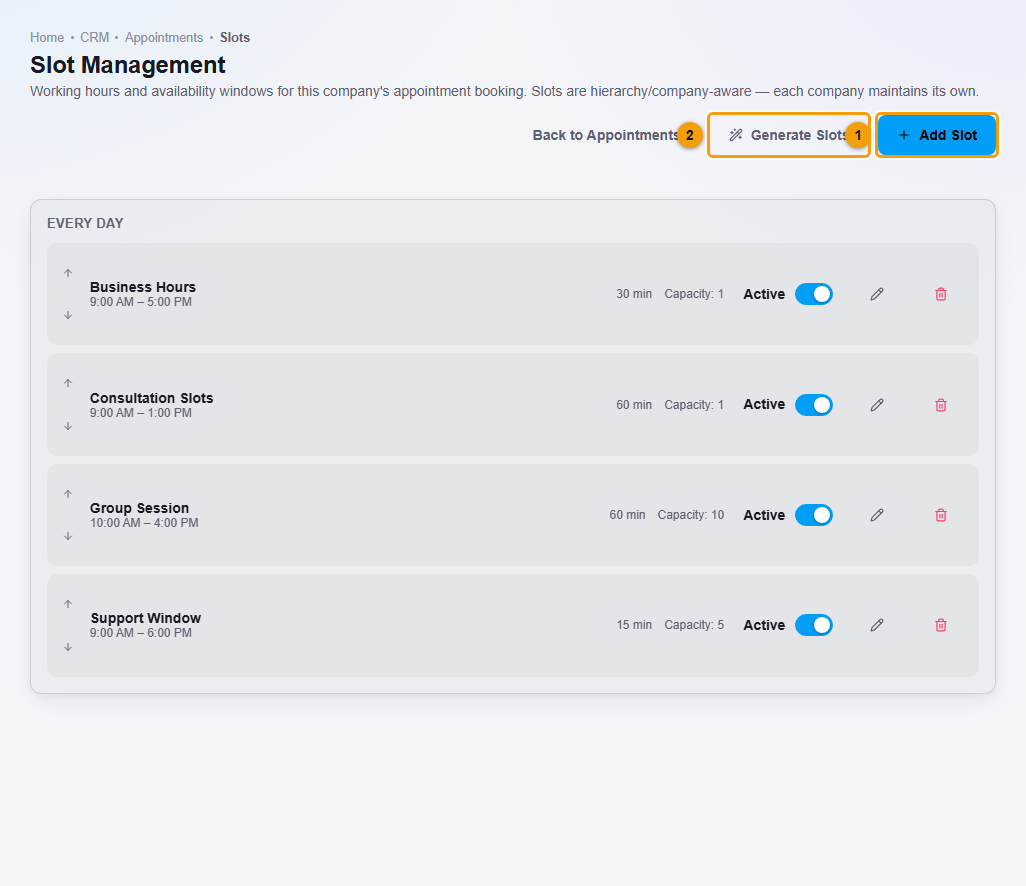This screenshot has height=886, width=1026.
Task: Click Back to Appointments
Action: pos(605,135)
